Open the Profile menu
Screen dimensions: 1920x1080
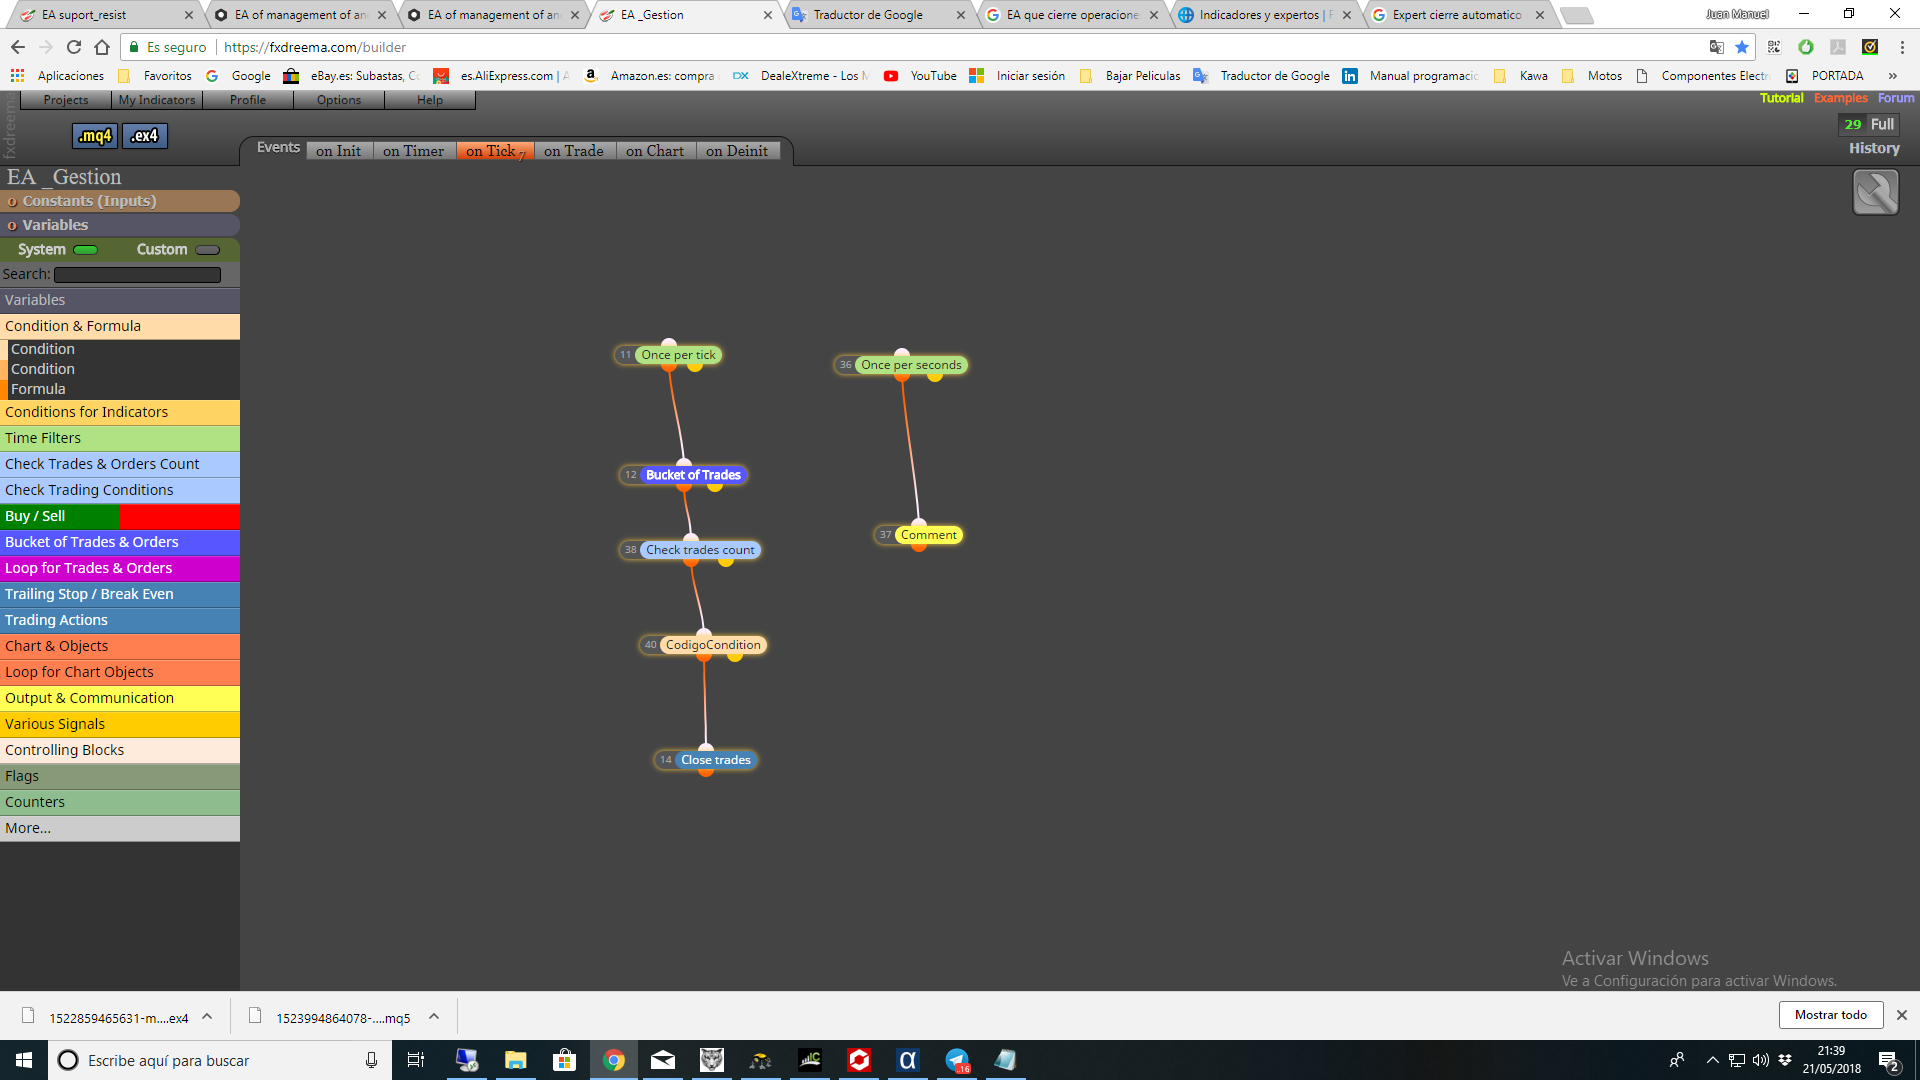[x=248, y=100]
